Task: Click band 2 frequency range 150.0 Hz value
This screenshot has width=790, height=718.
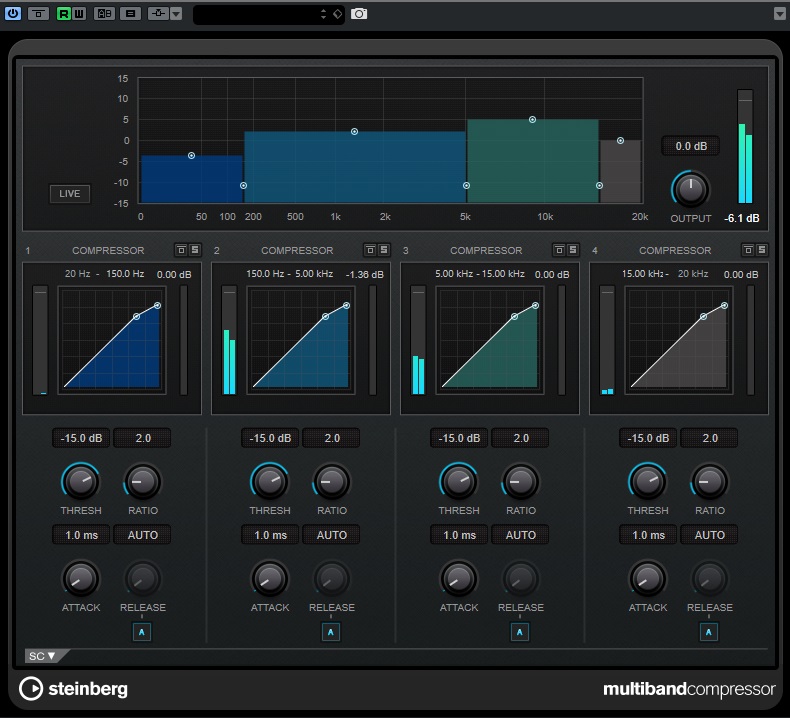Action: coord(266,274)
